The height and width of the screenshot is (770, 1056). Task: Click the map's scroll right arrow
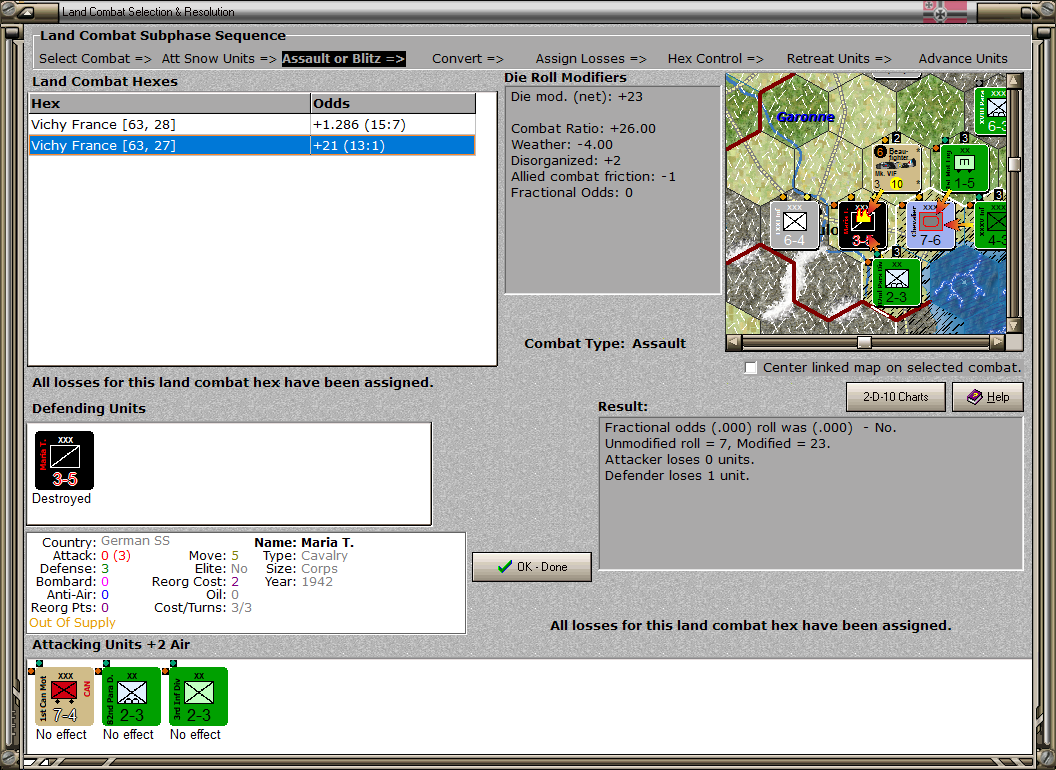pos(997,342)
